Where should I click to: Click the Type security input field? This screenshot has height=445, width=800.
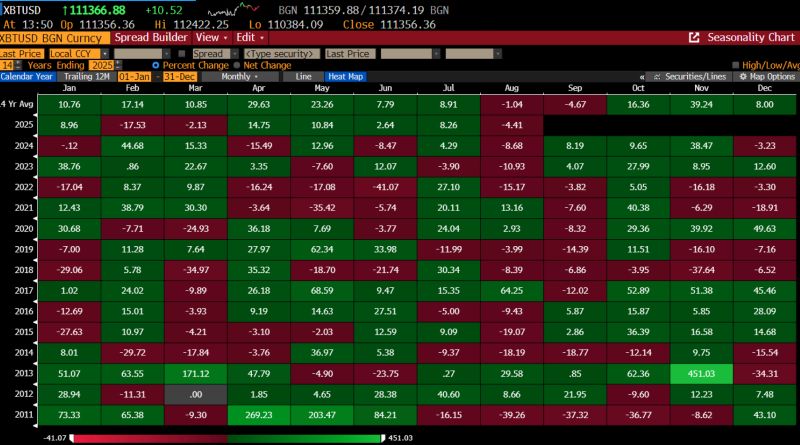click(x=282, y=54)
